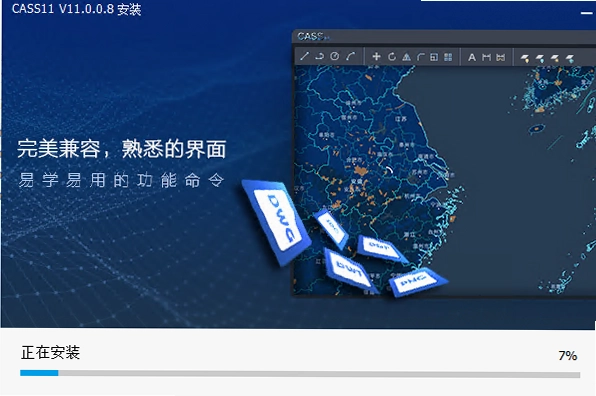Screen dimensions: 596x396
Task: Choose the Fillet corner tool icon
Action: click(x=420, y=57)
